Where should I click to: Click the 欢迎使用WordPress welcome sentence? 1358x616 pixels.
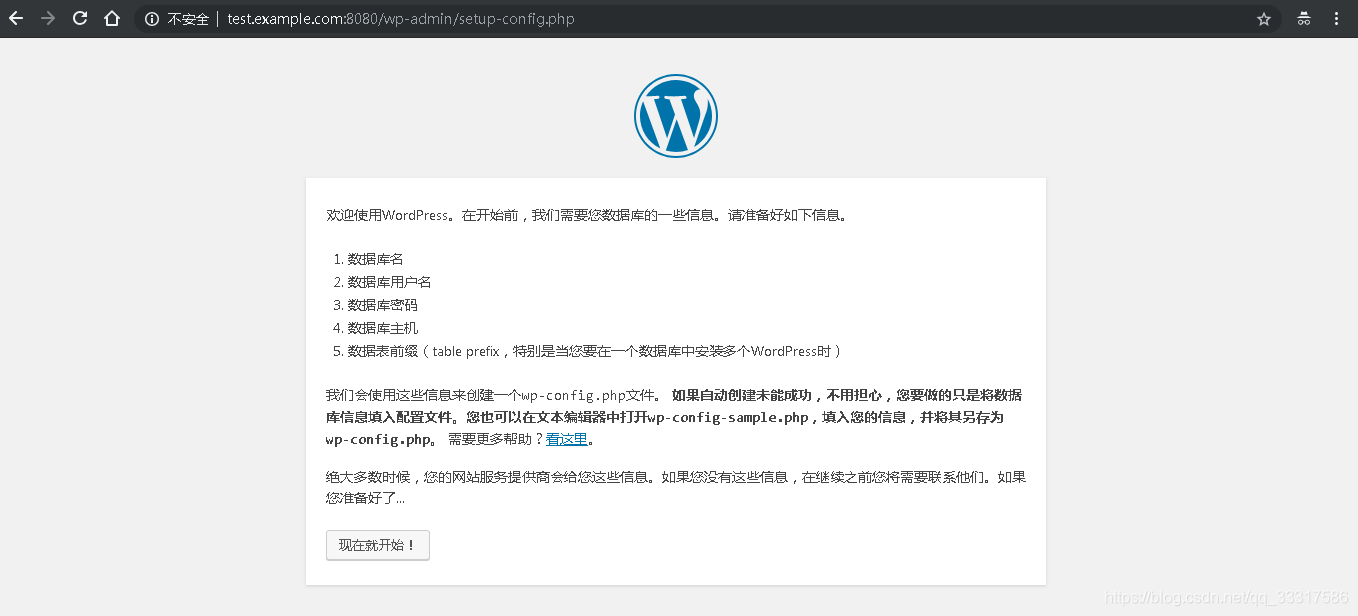click(x=587, y=215)
